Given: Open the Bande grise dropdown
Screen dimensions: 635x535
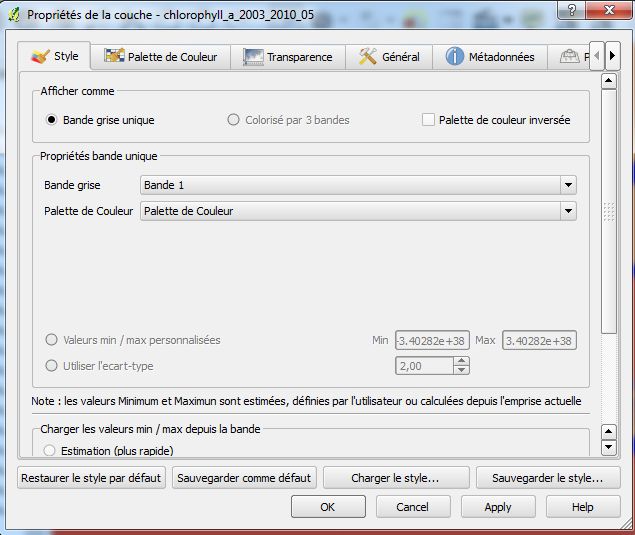Looking at the screenshot, I should [x=568, y=185].
